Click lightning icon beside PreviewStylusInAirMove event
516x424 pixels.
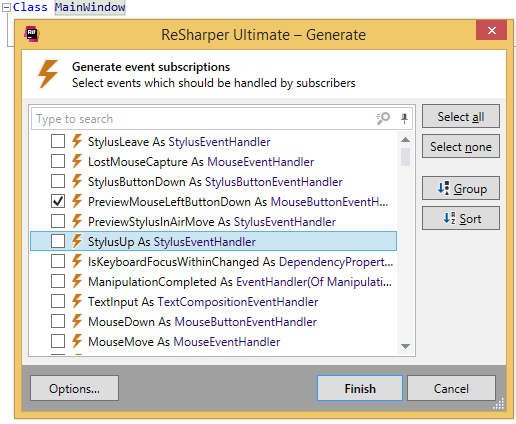77,221
